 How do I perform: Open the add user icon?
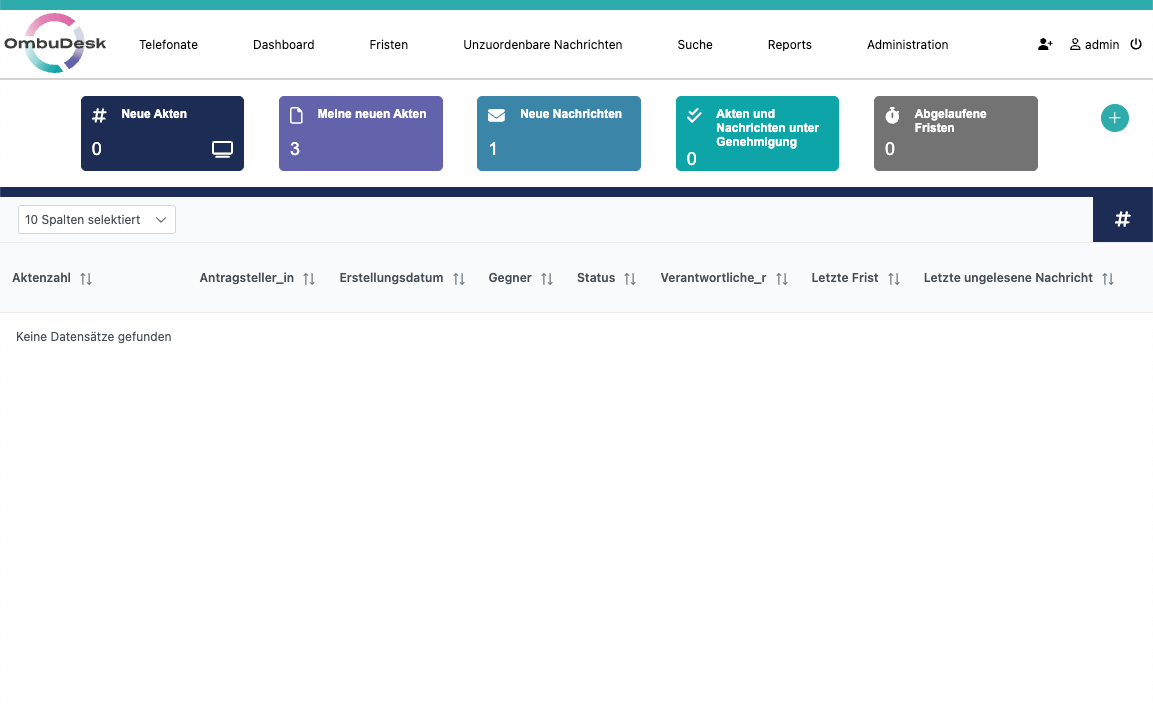click(1045, 45)
